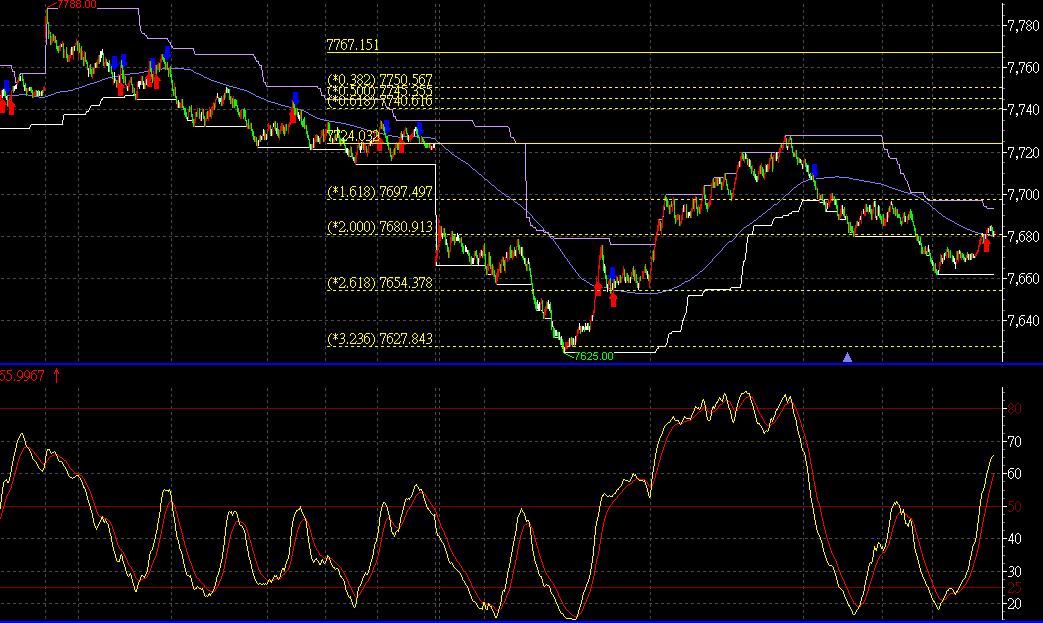Click 7,680 on the price axis
Screen dimensions: 1043x623
coord(1023,237)
